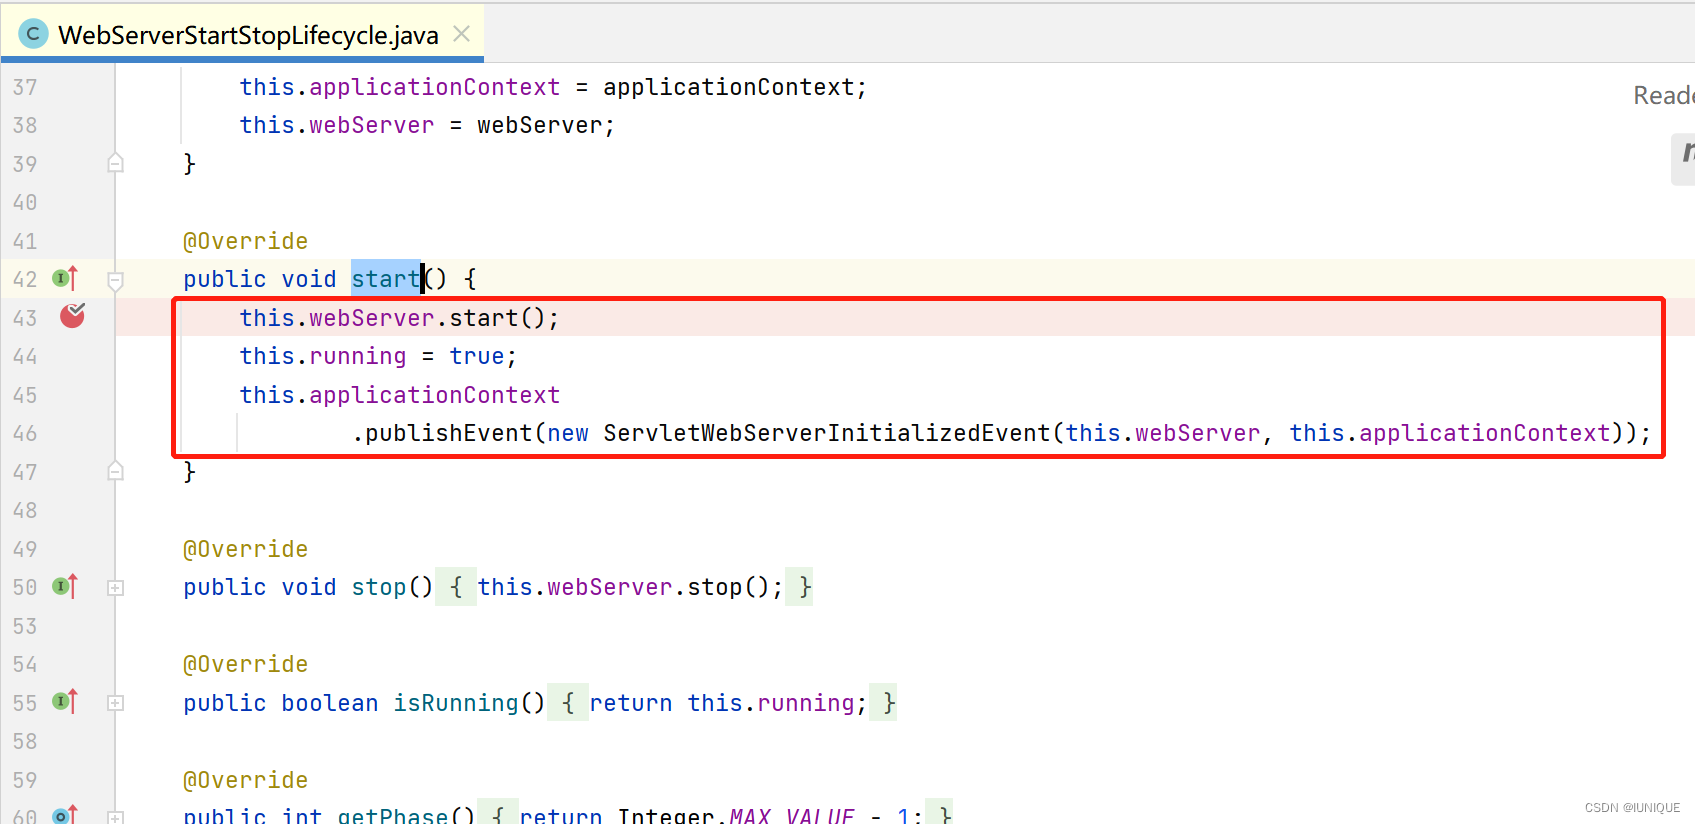Click the 'new' keyword on line 46

[x=568, y=433]
